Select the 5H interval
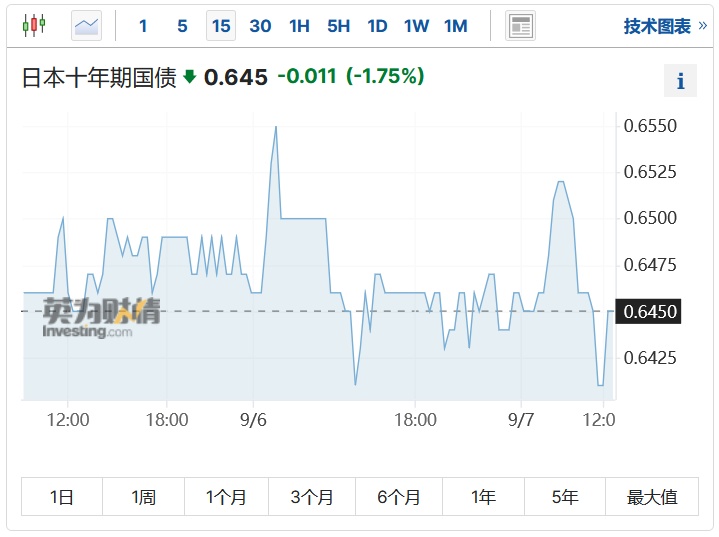 [x=338, y=26]
